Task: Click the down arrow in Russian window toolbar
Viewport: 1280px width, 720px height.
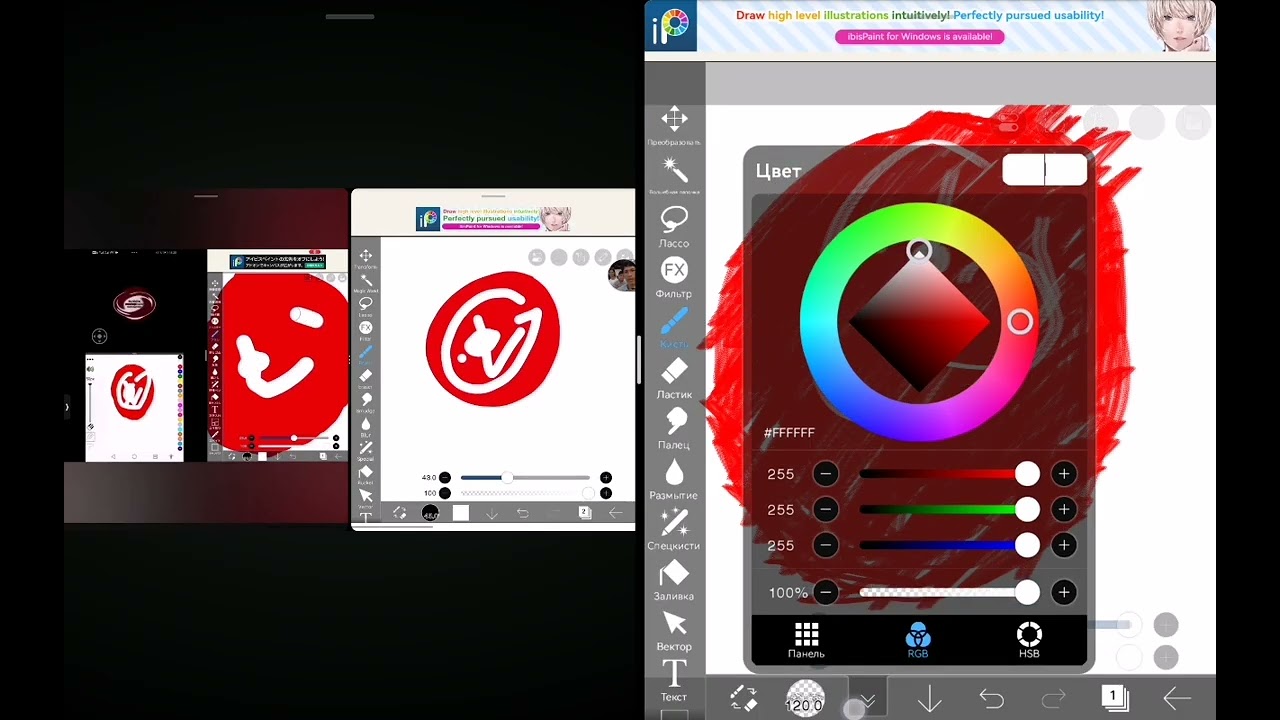Action: point(930,698)
